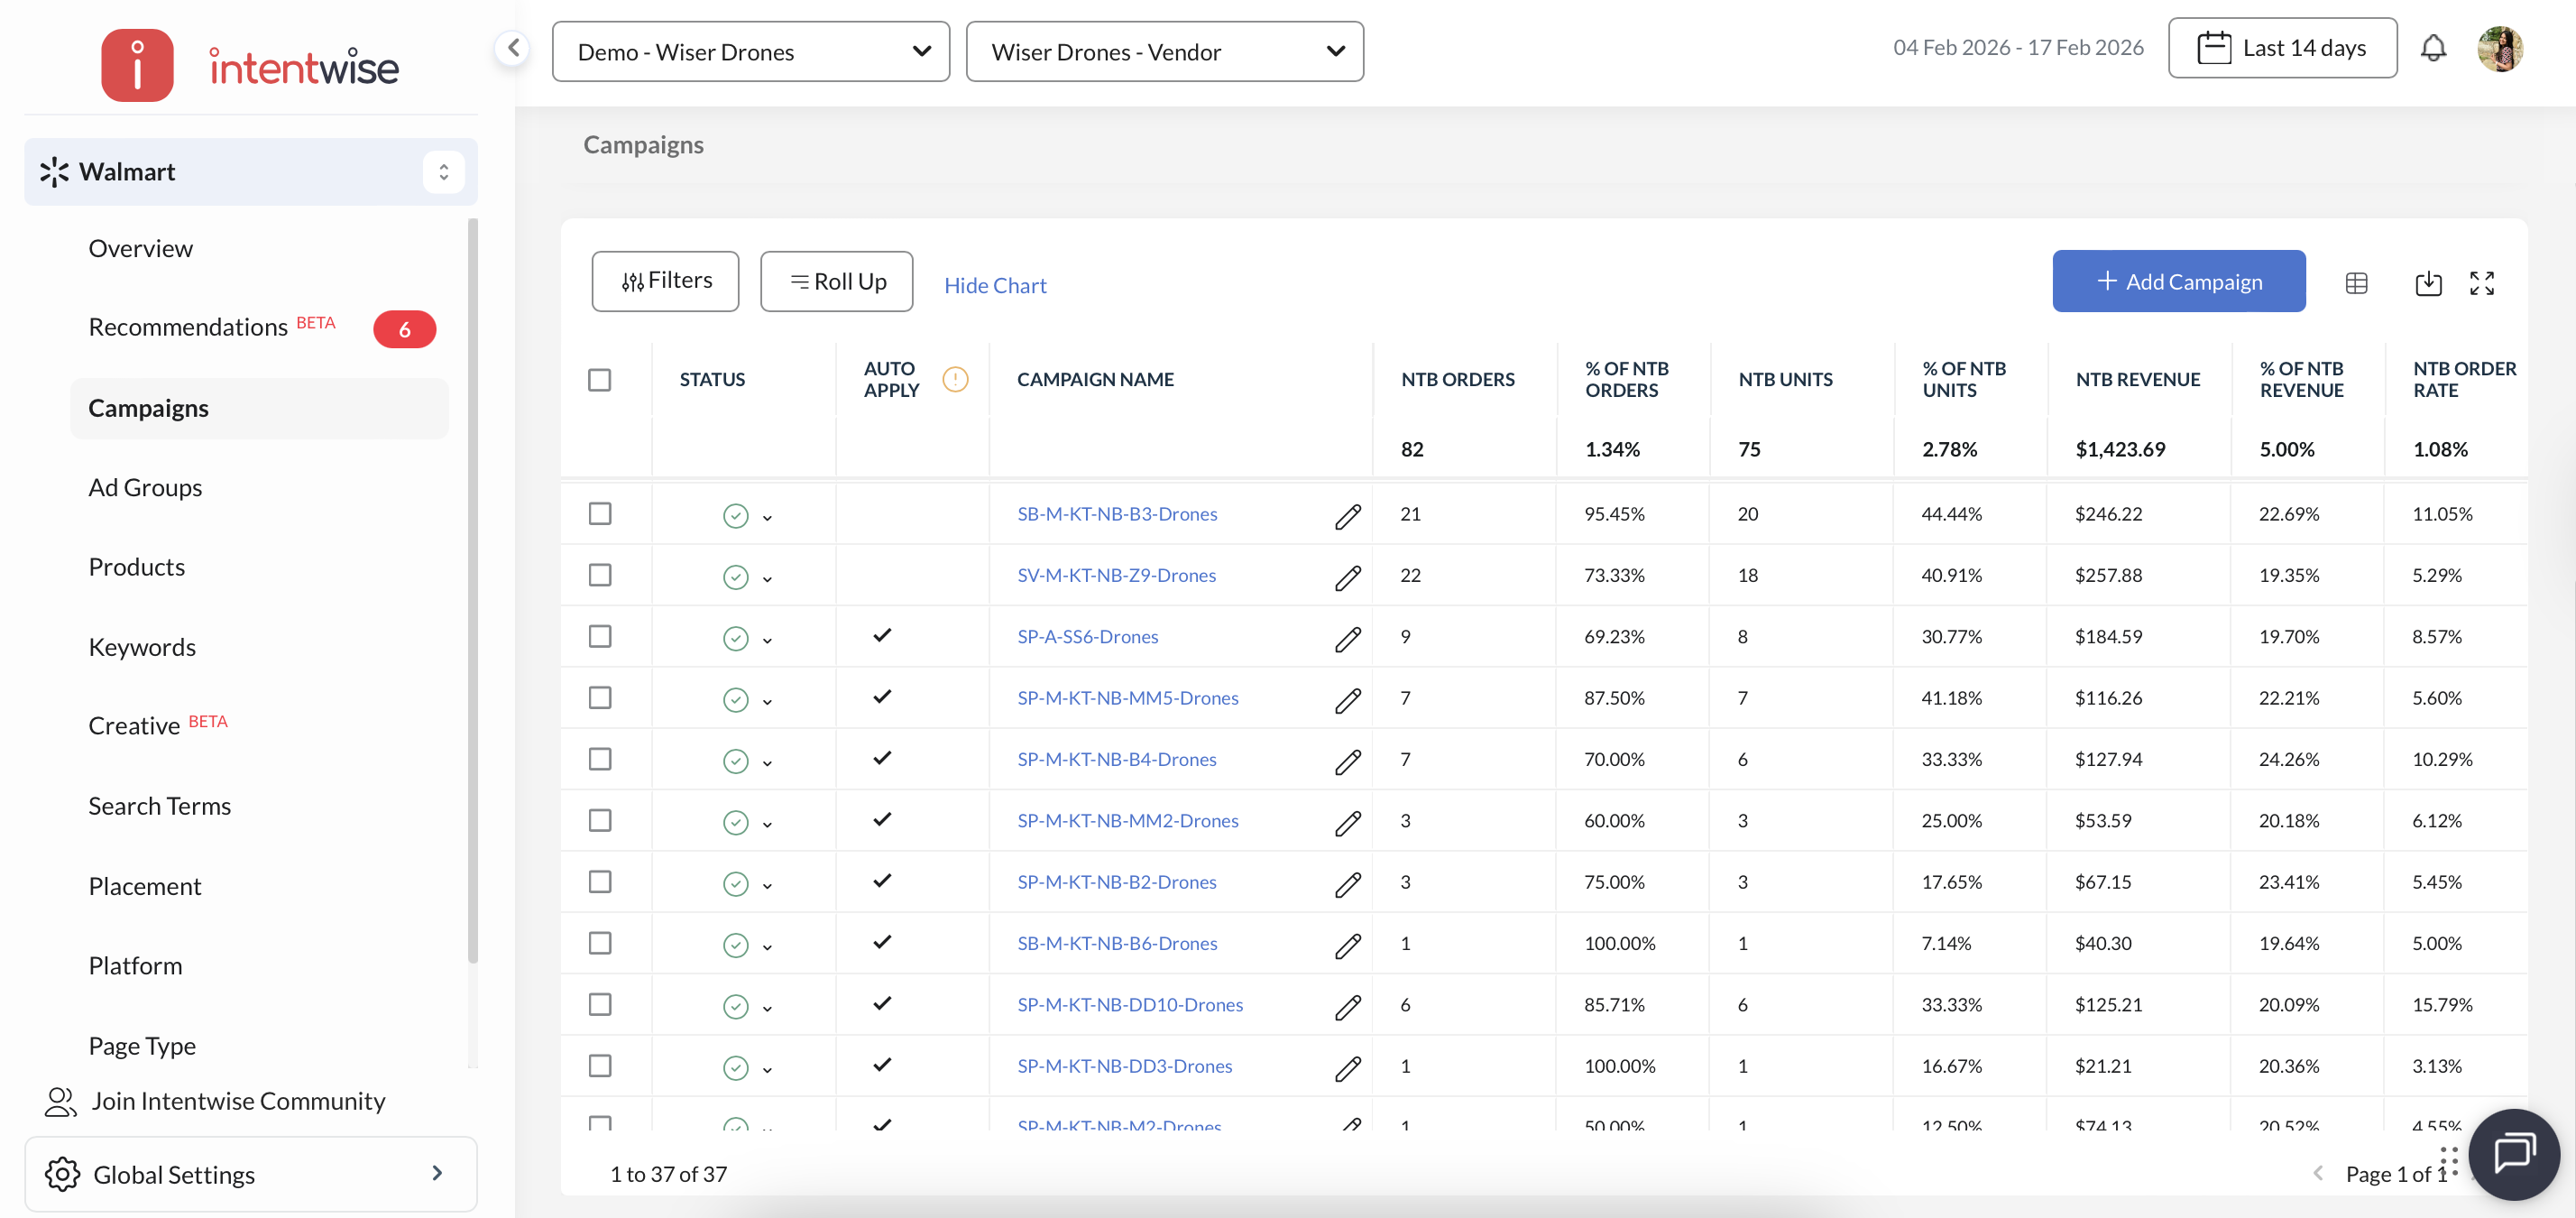Click user profile avatar picture
The height and width of the screenshot is (1218, 2576).
coord(2499,48)
